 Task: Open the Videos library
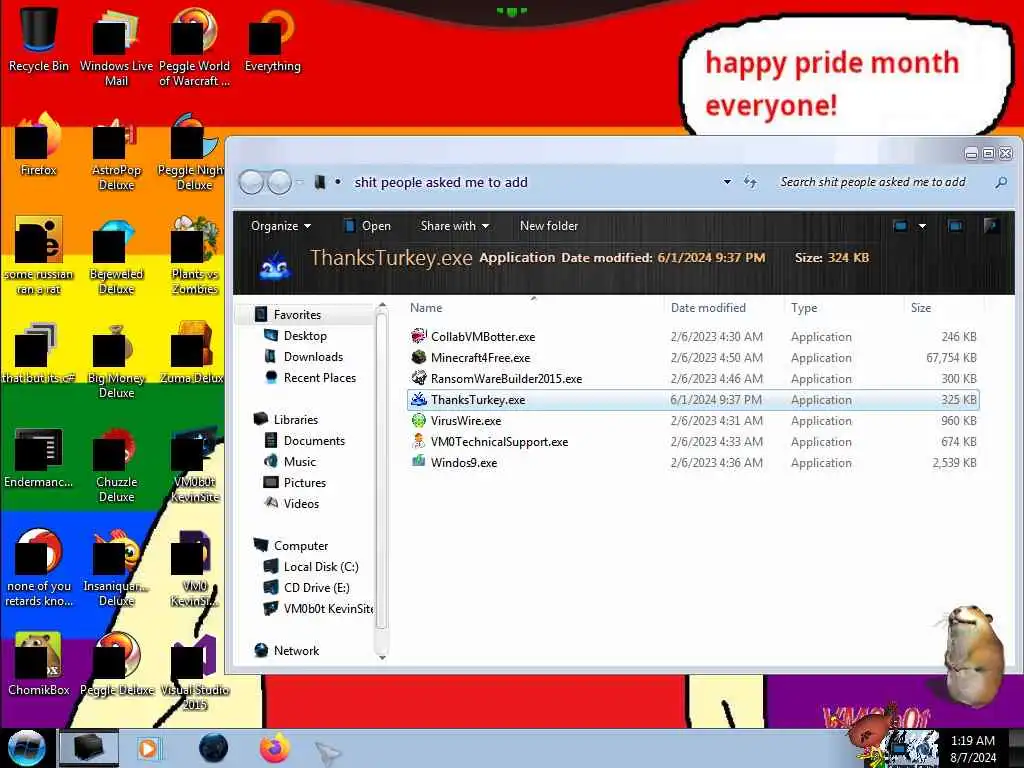coord(301,504)
